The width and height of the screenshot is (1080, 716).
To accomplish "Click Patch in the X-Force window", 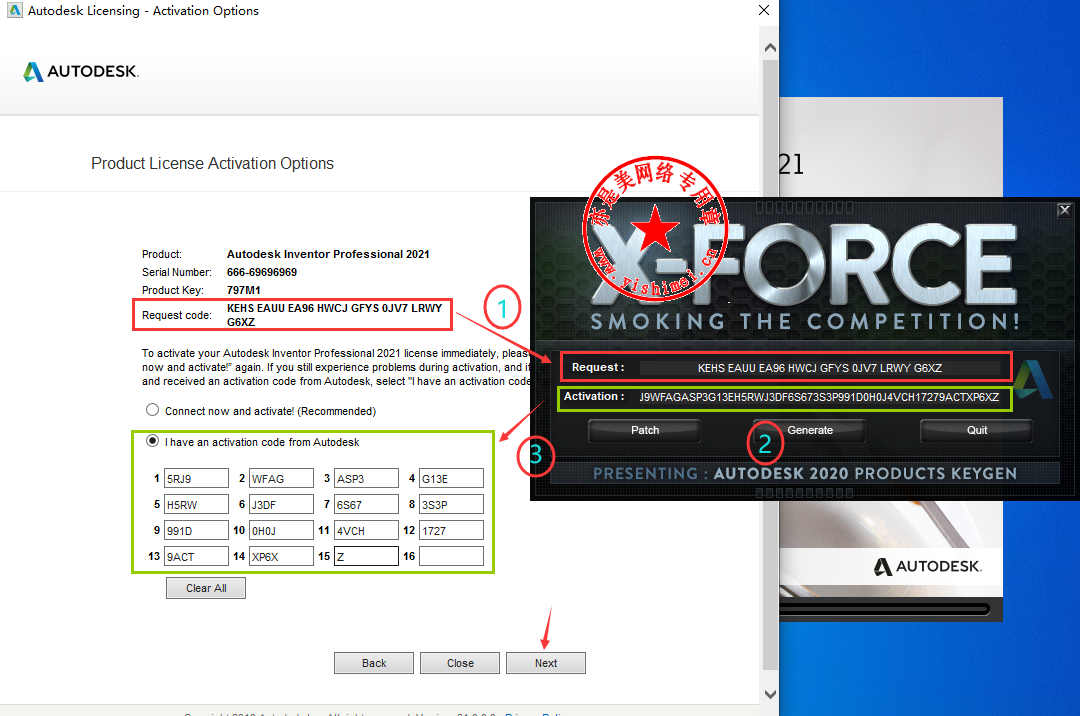I will click(645, 430).
